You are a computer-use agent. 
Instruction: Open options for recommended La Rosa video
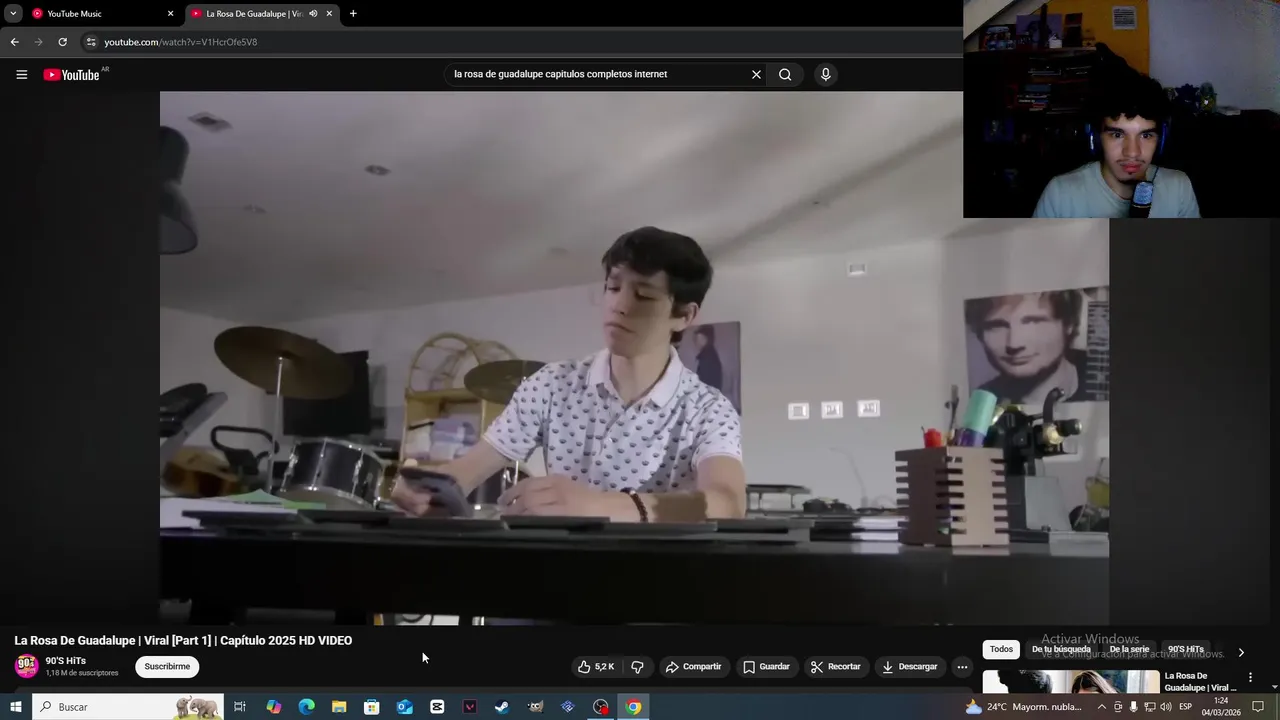[1250, 678]
